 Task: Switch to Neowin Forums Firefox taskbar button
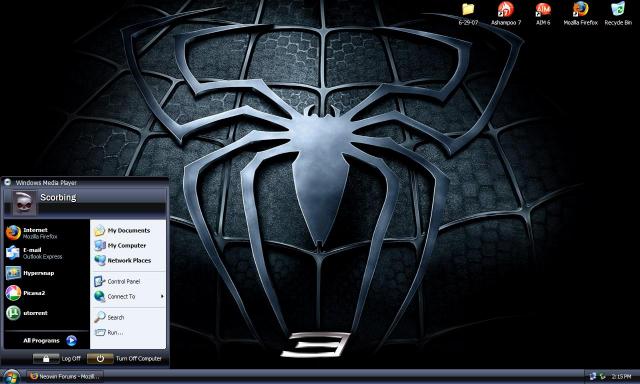tap(64, 376)
